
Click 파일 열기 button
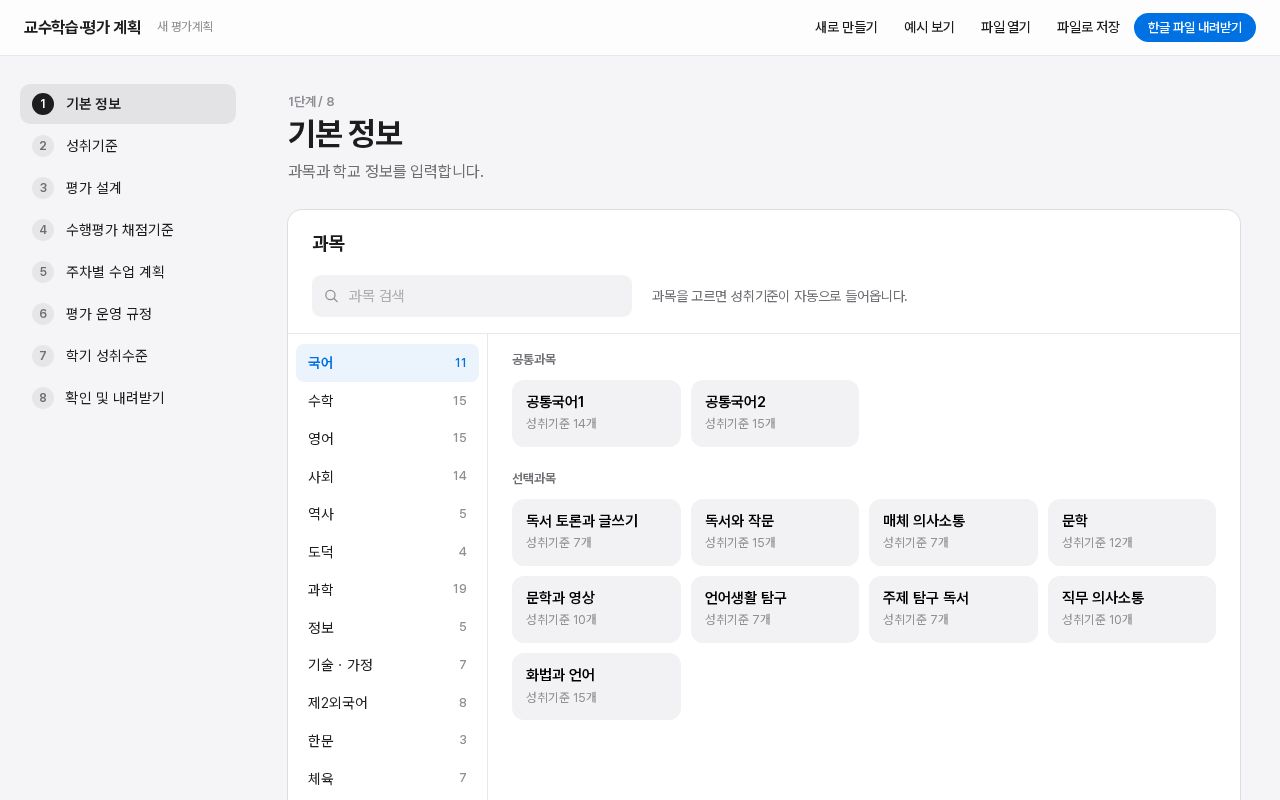click(x=1005, y=28)
